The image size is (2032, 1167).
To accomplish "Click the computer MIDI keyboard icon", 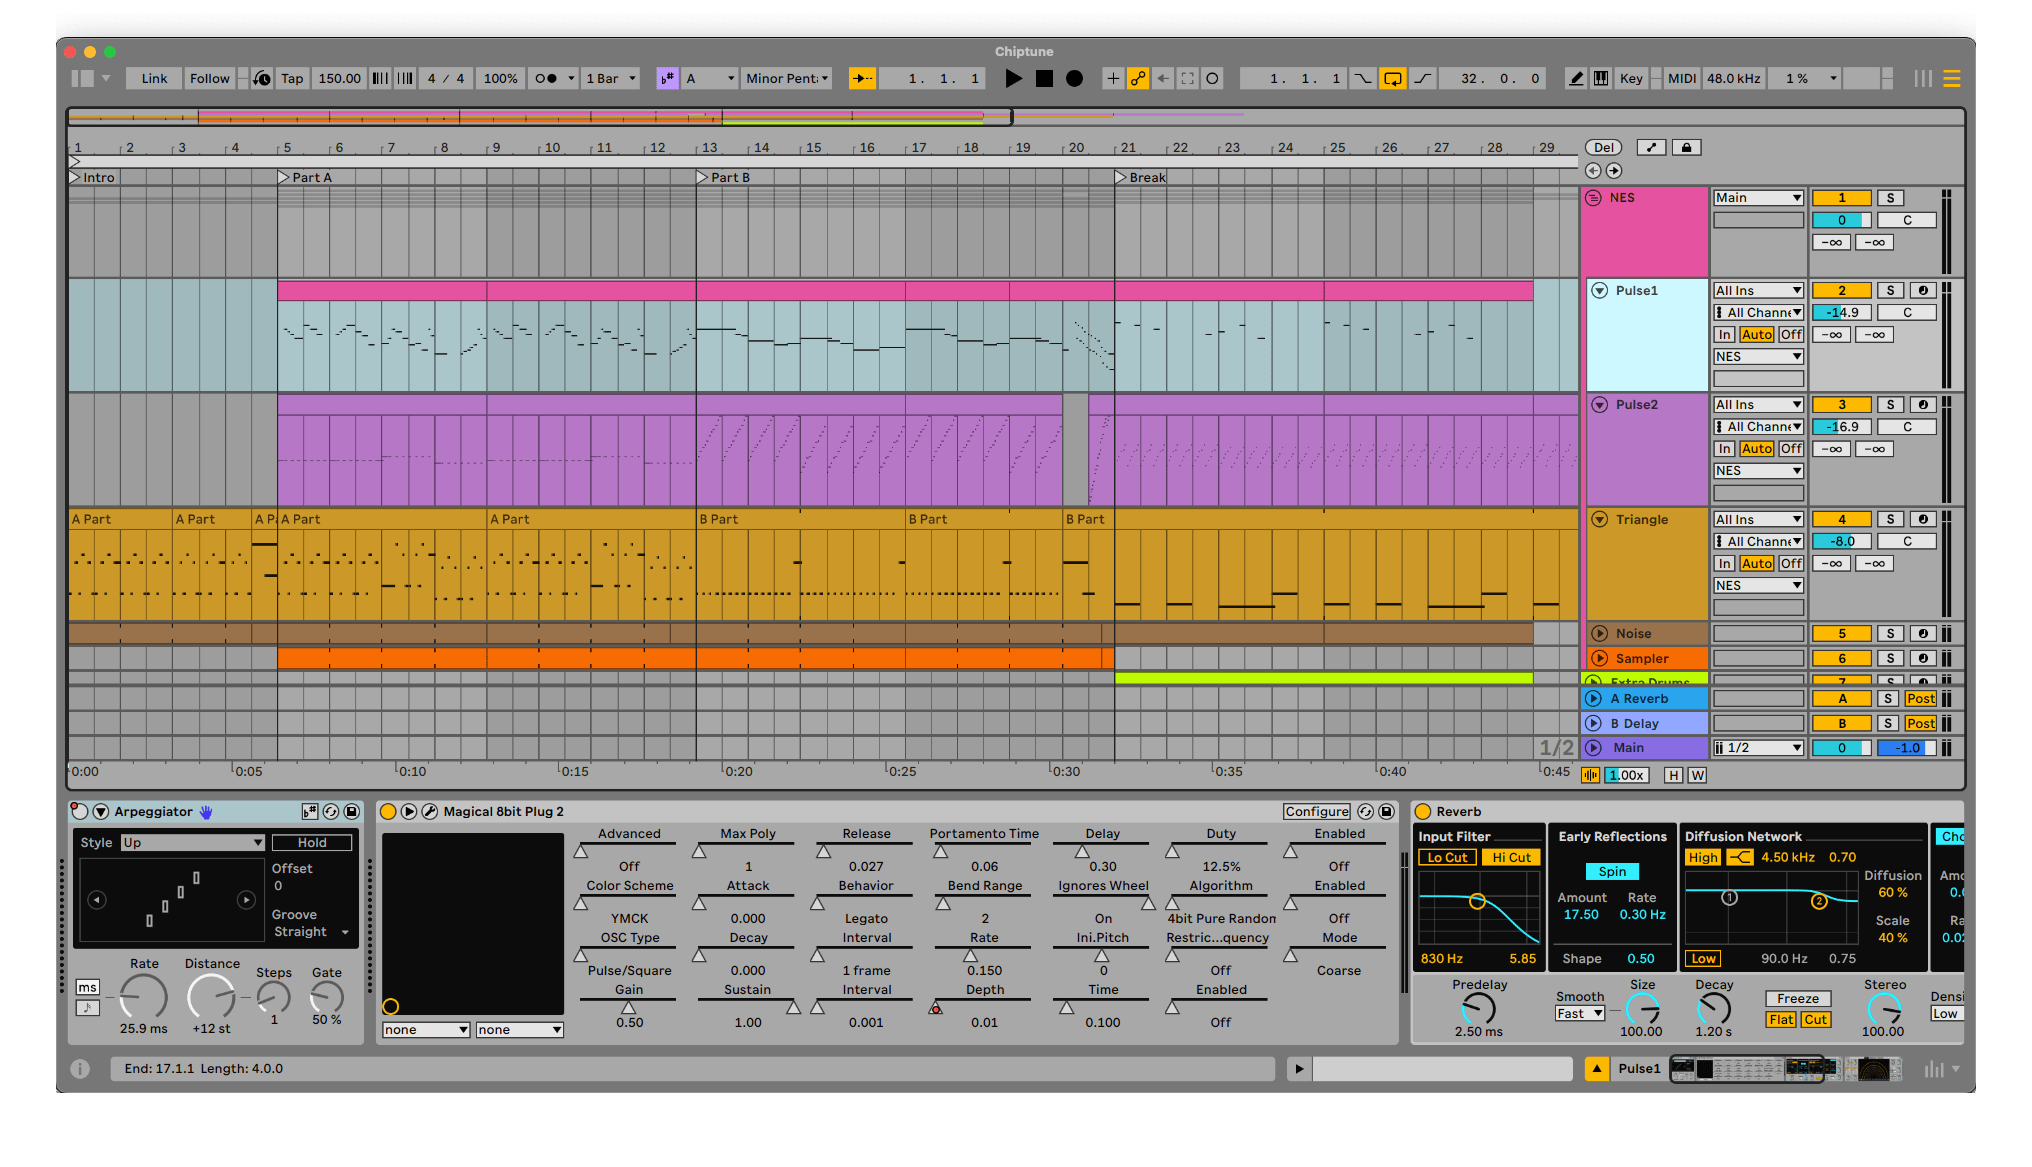I will point(1601,79).
